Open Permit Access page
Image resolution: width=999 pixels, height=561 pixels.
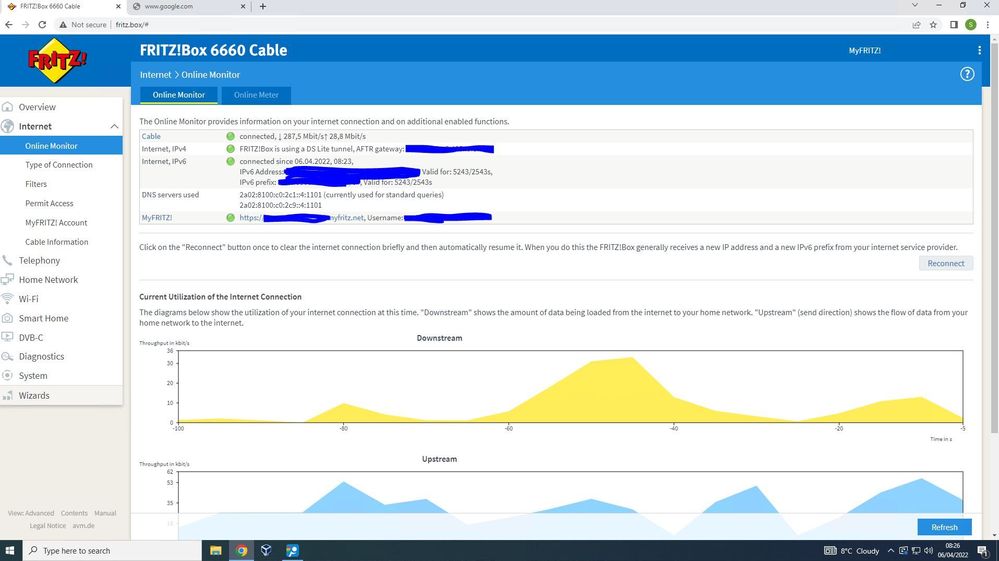click(49, 203)
